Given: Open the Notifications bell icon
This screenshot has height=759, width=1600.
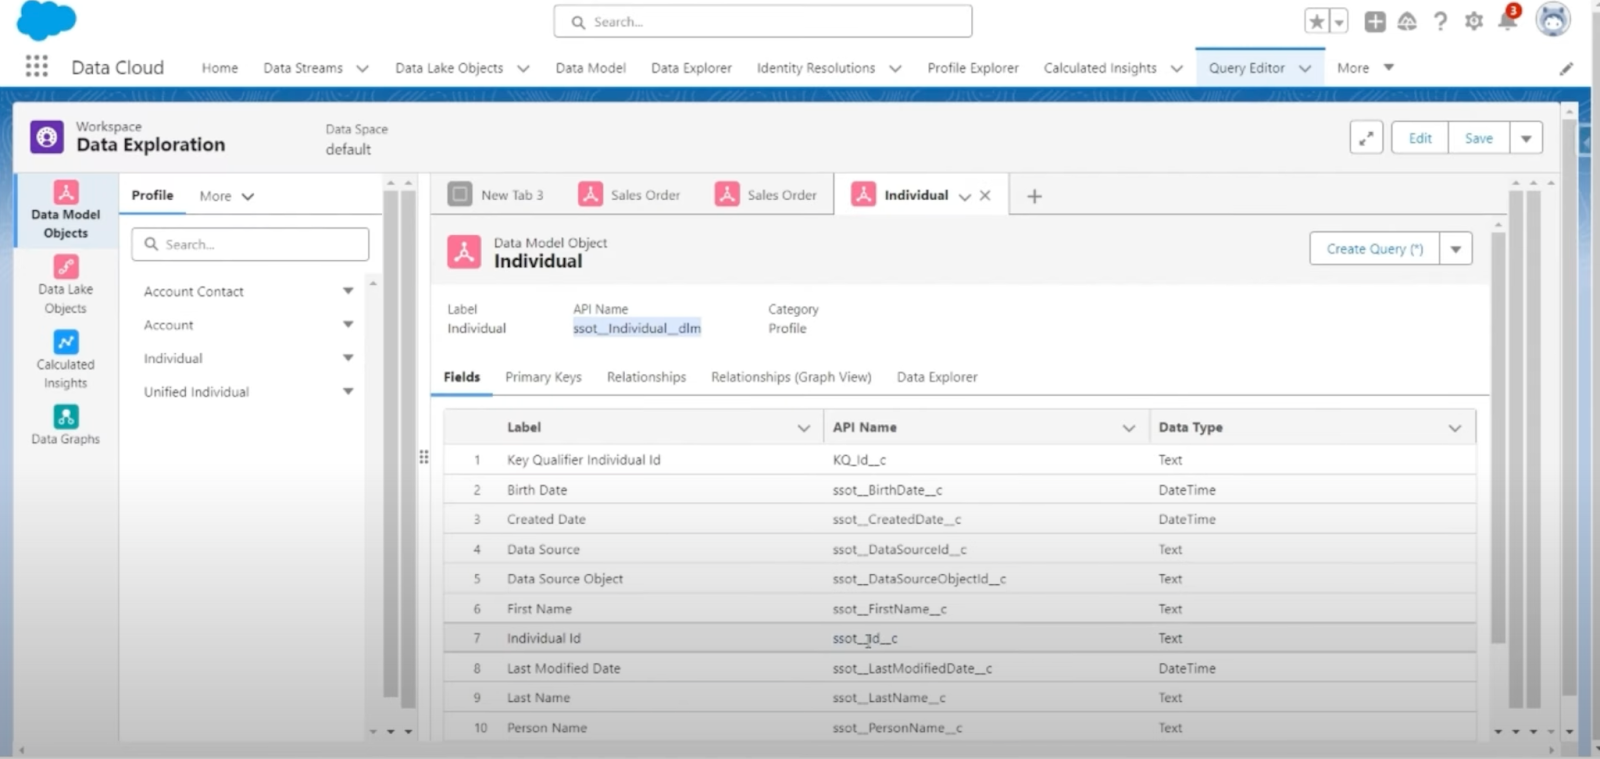Looking at the screenshot, I should click(x=1507, y=20).
